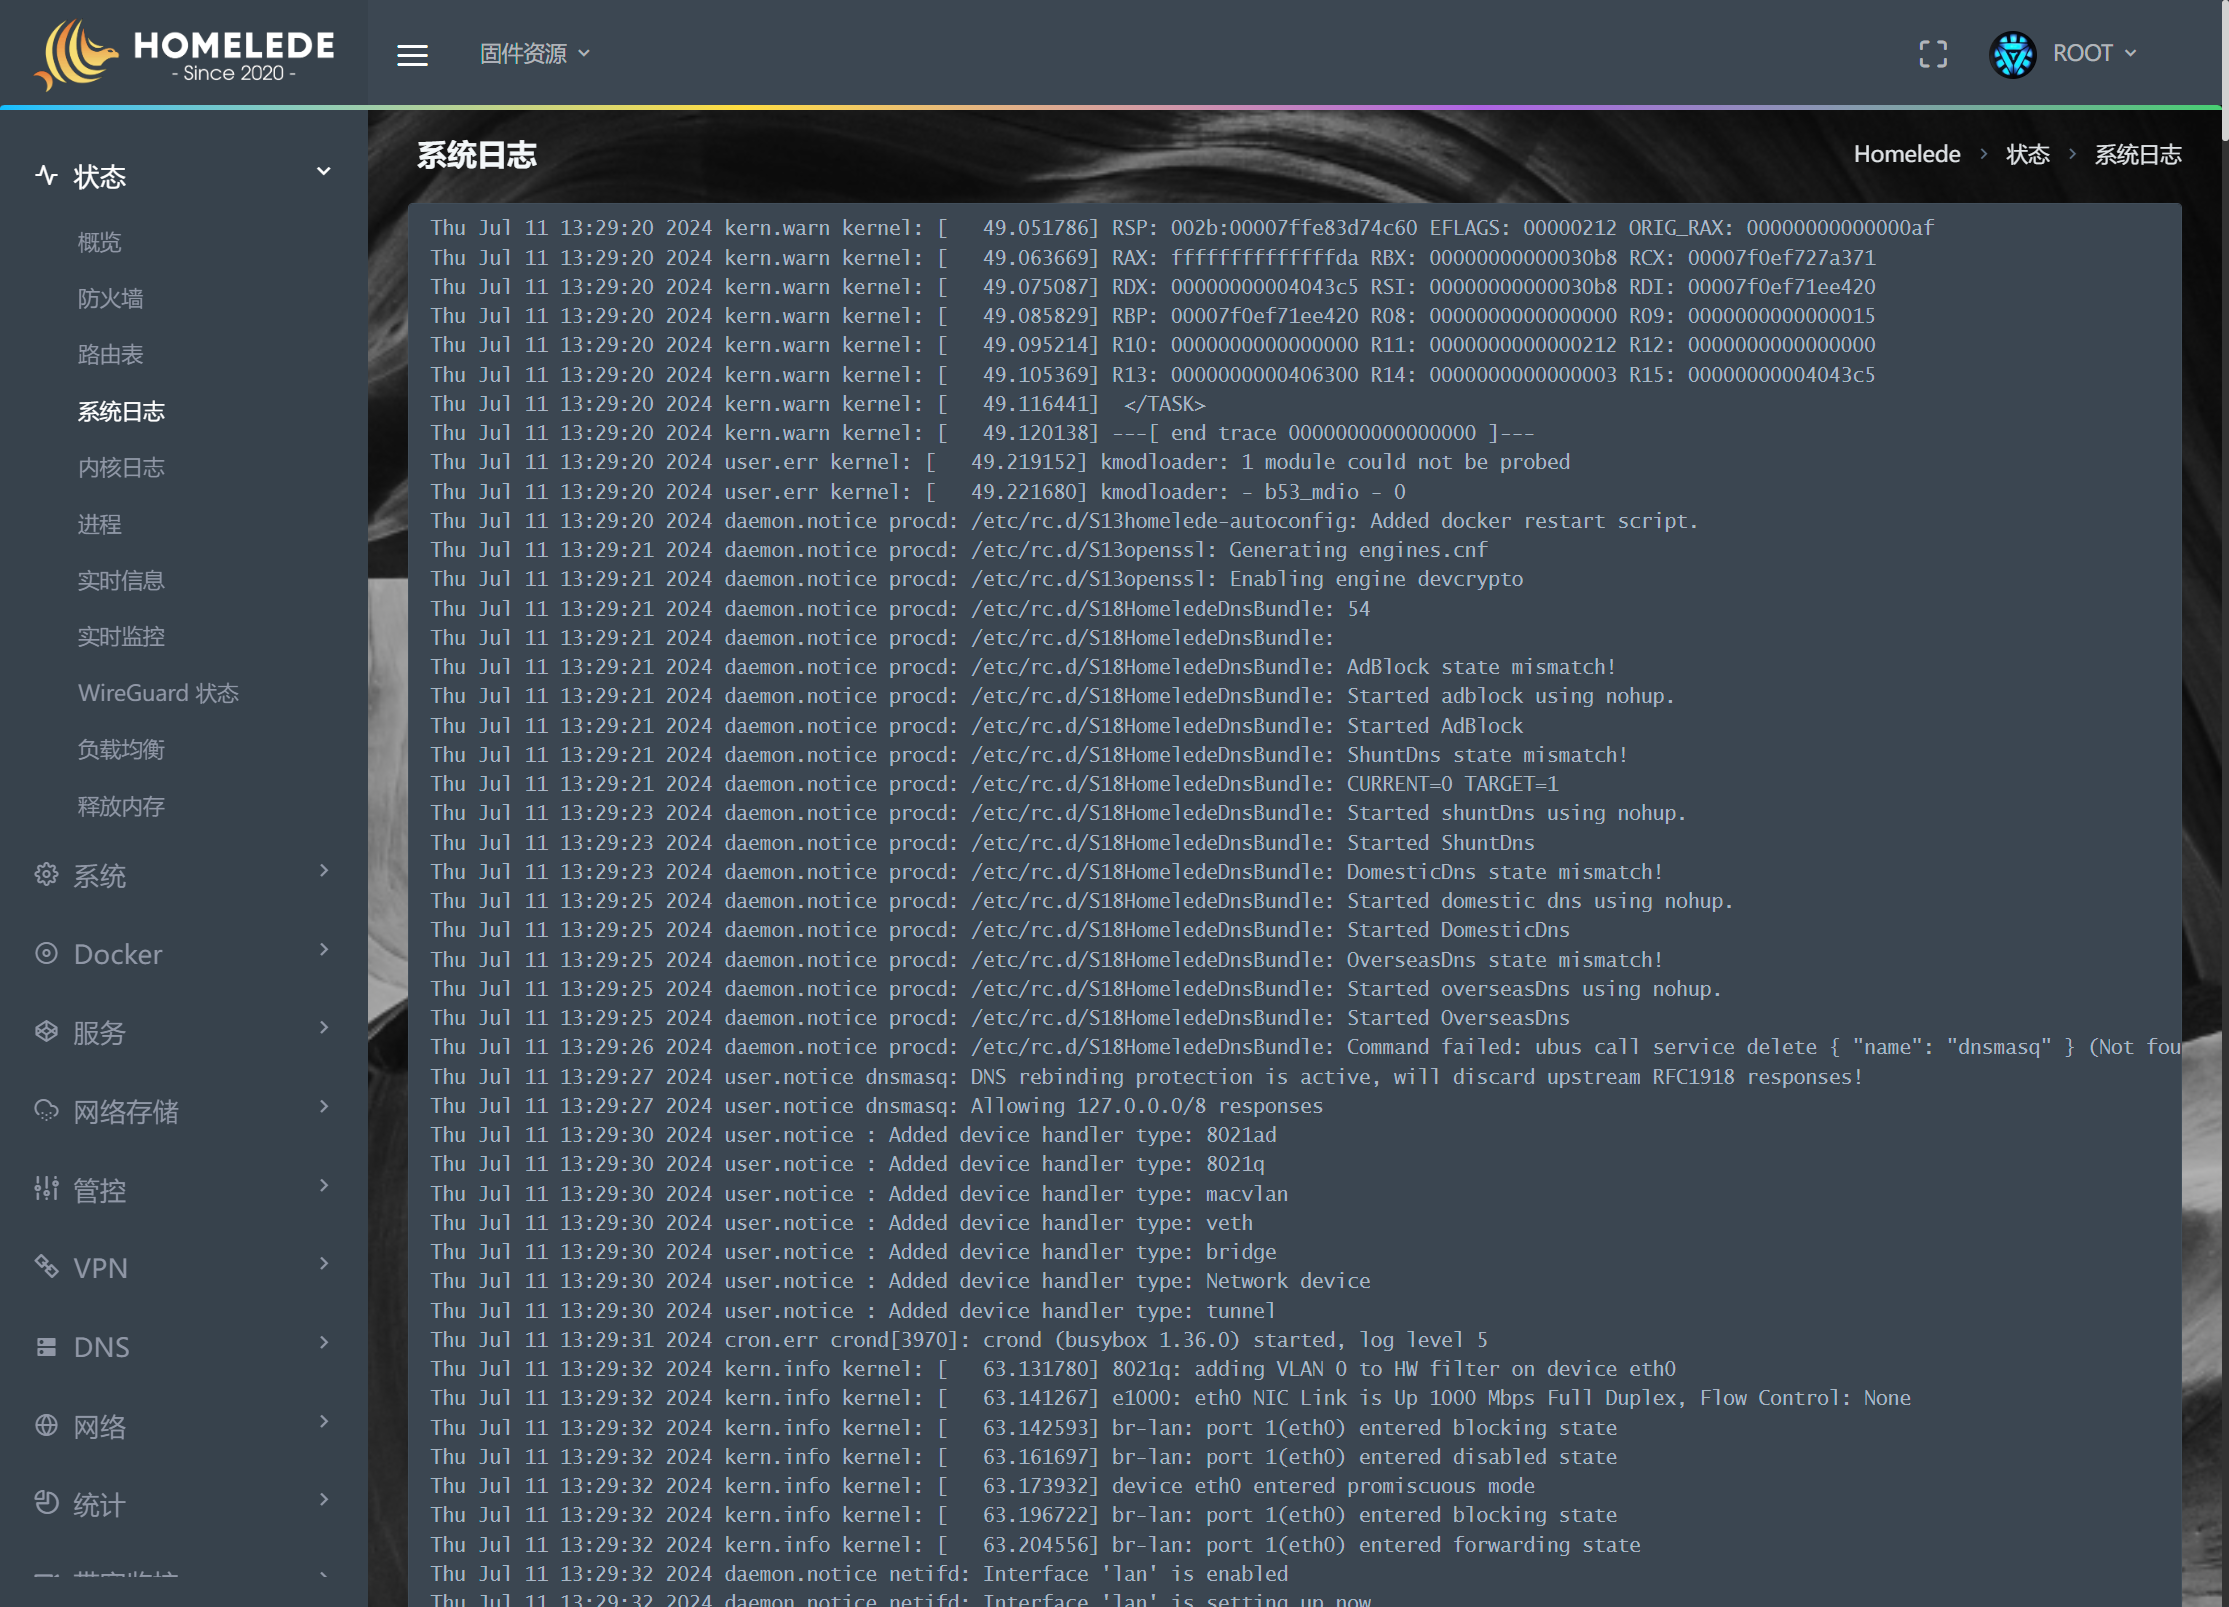Image resolution: width=2229 pixels, height=1607 pixels.
Task: Select 系统日志 in sidebar
Action: (x=121, y=411)
